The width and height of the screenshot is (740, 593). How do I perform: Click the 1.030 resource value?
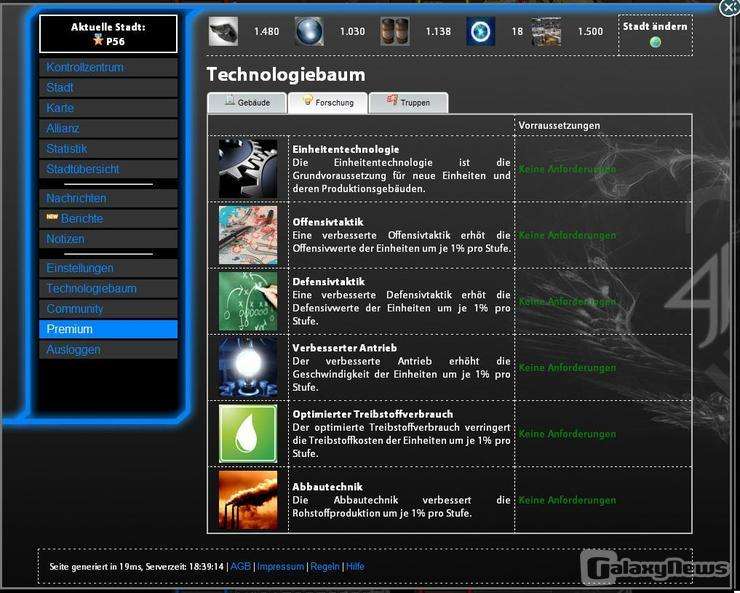(352, 32)
